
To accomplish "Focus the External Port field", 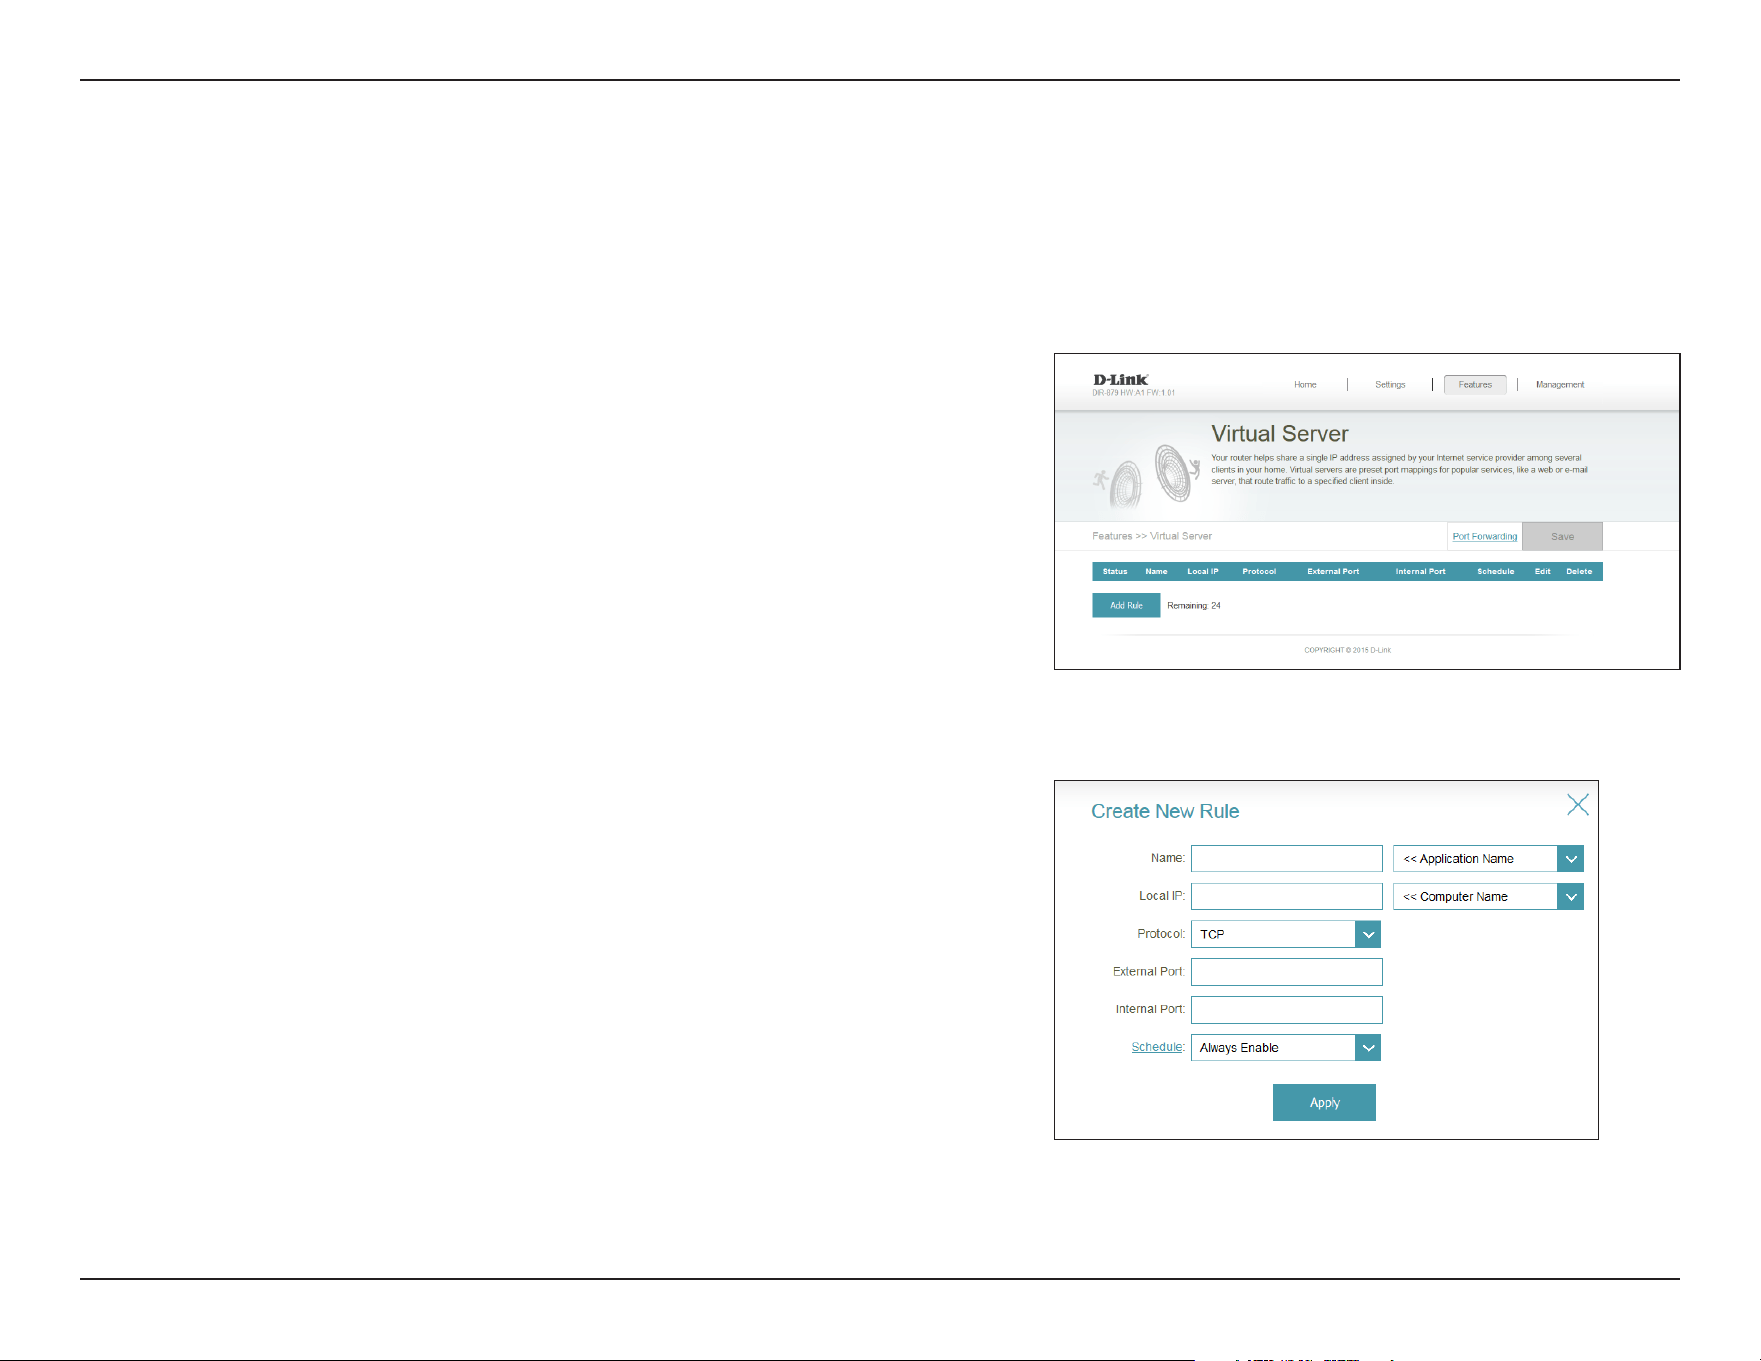I will 1287,972.
